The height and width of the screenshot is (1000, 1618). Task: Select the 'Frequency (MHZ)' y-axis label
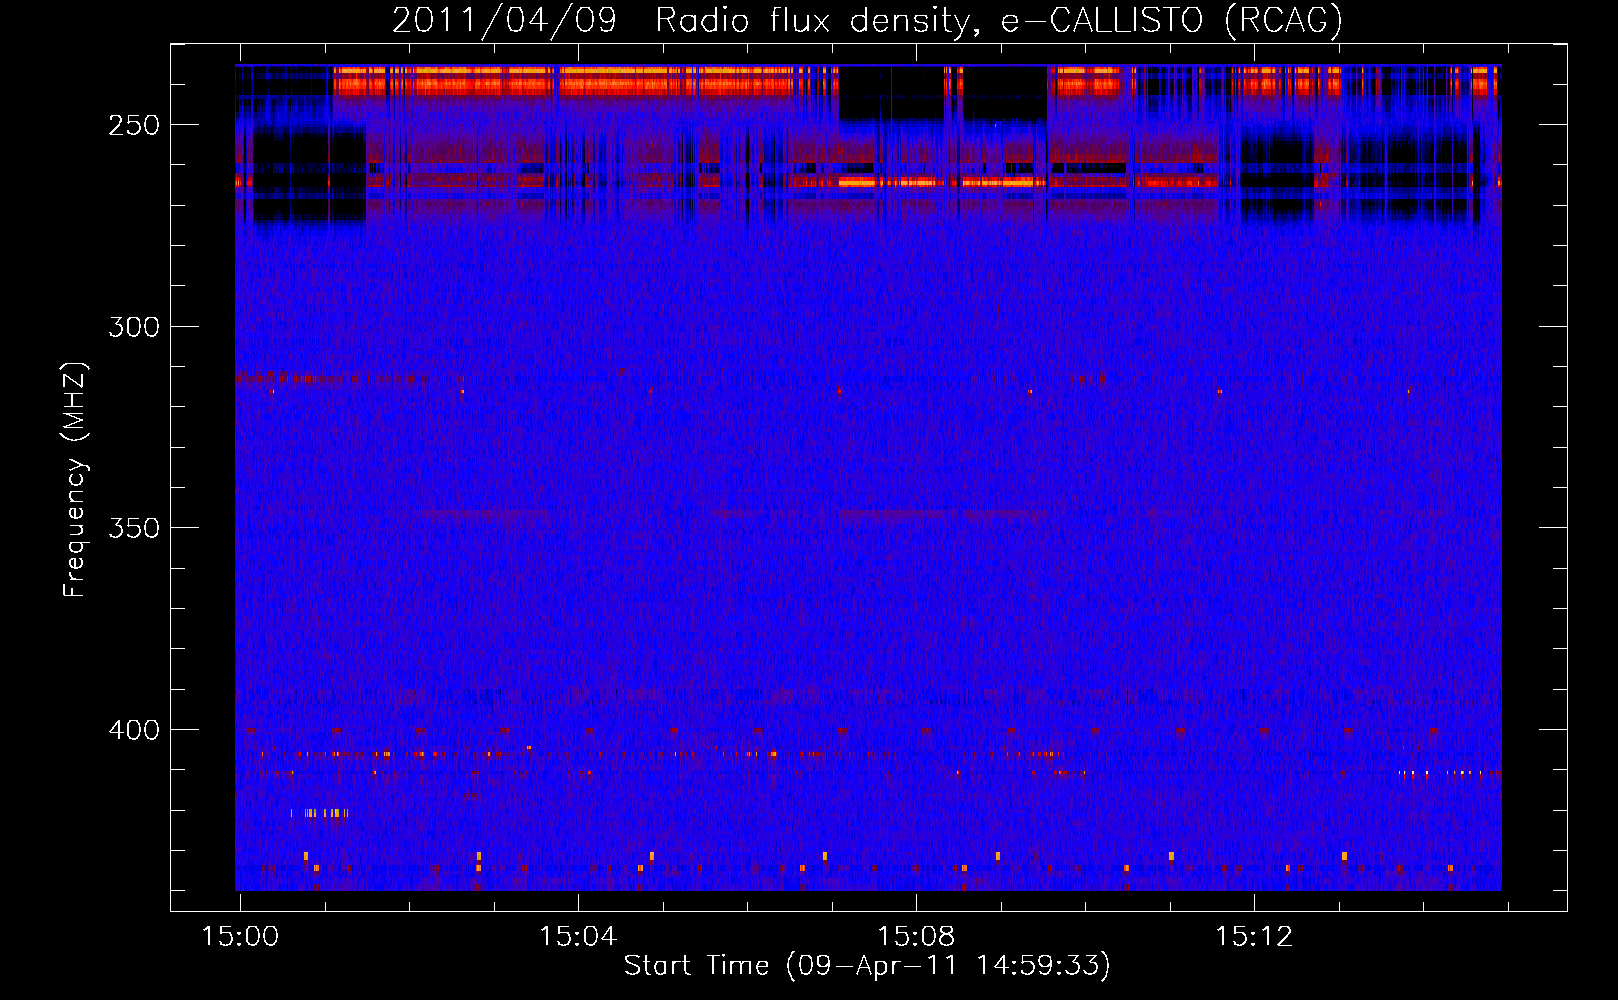click(x=75, y=479)
